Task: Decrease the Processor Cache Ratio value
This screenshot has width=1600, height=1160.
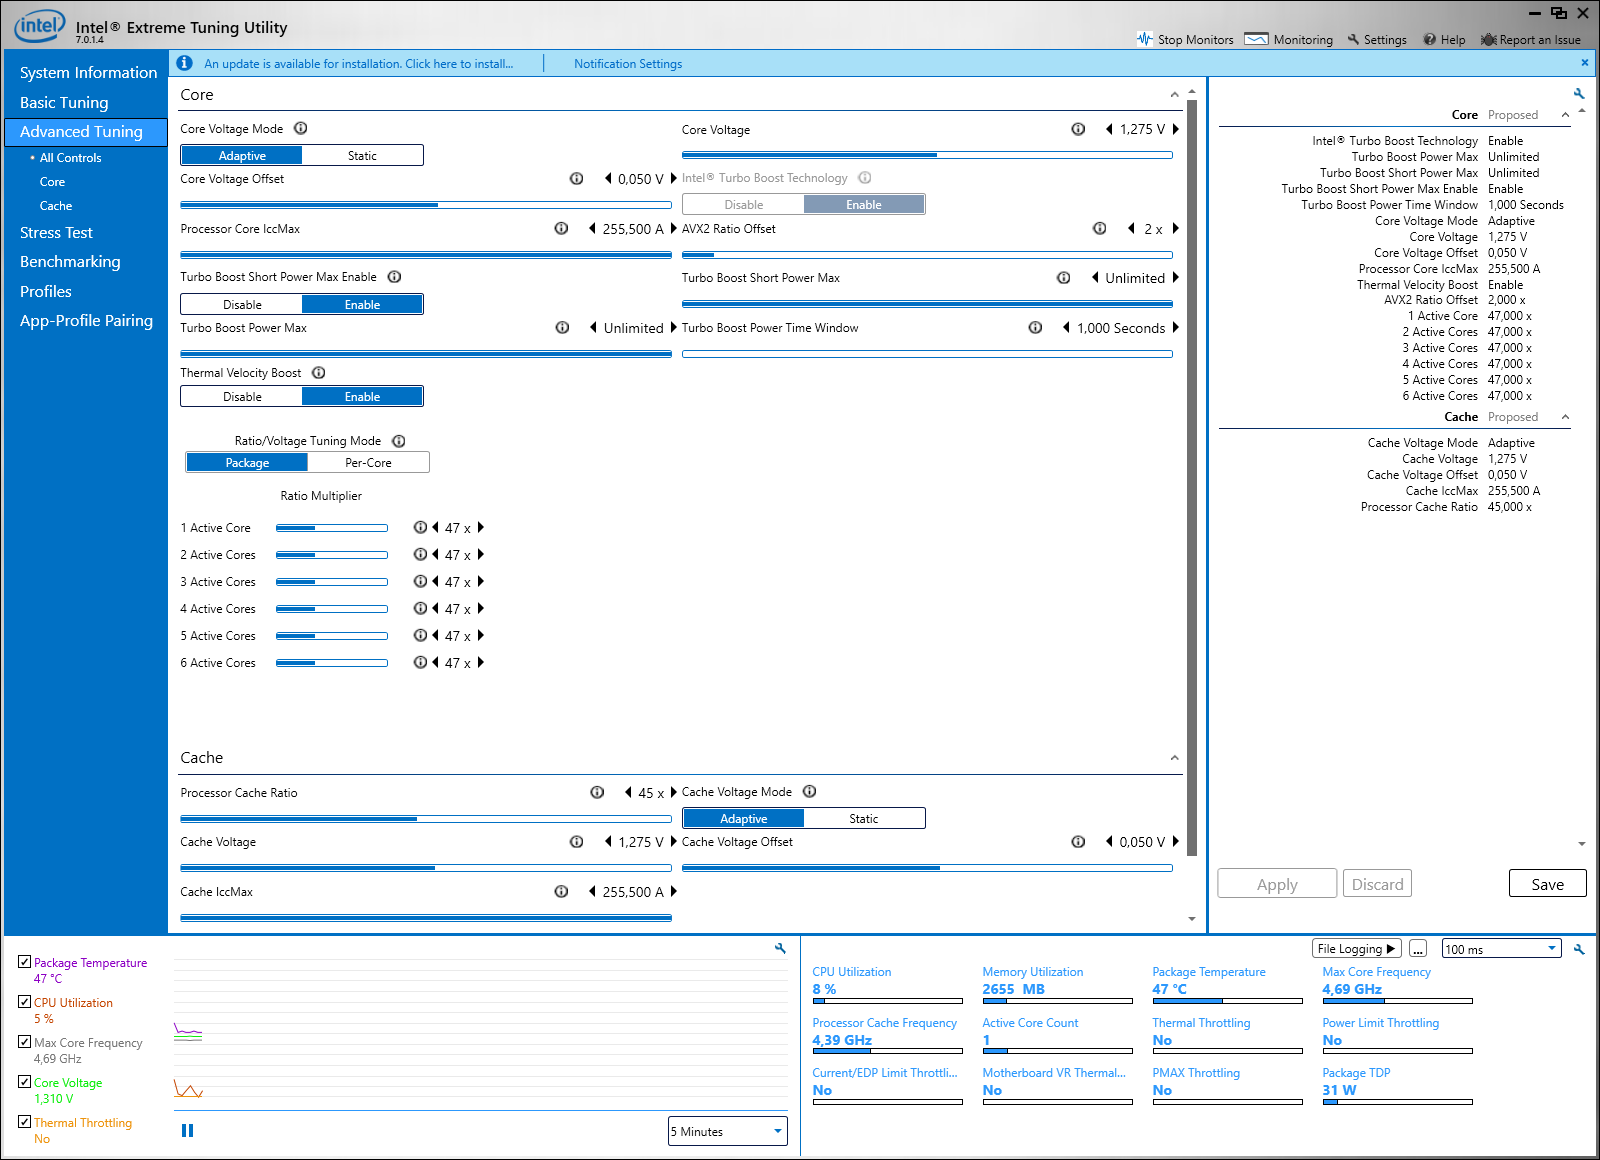Action: pos(628,792)
